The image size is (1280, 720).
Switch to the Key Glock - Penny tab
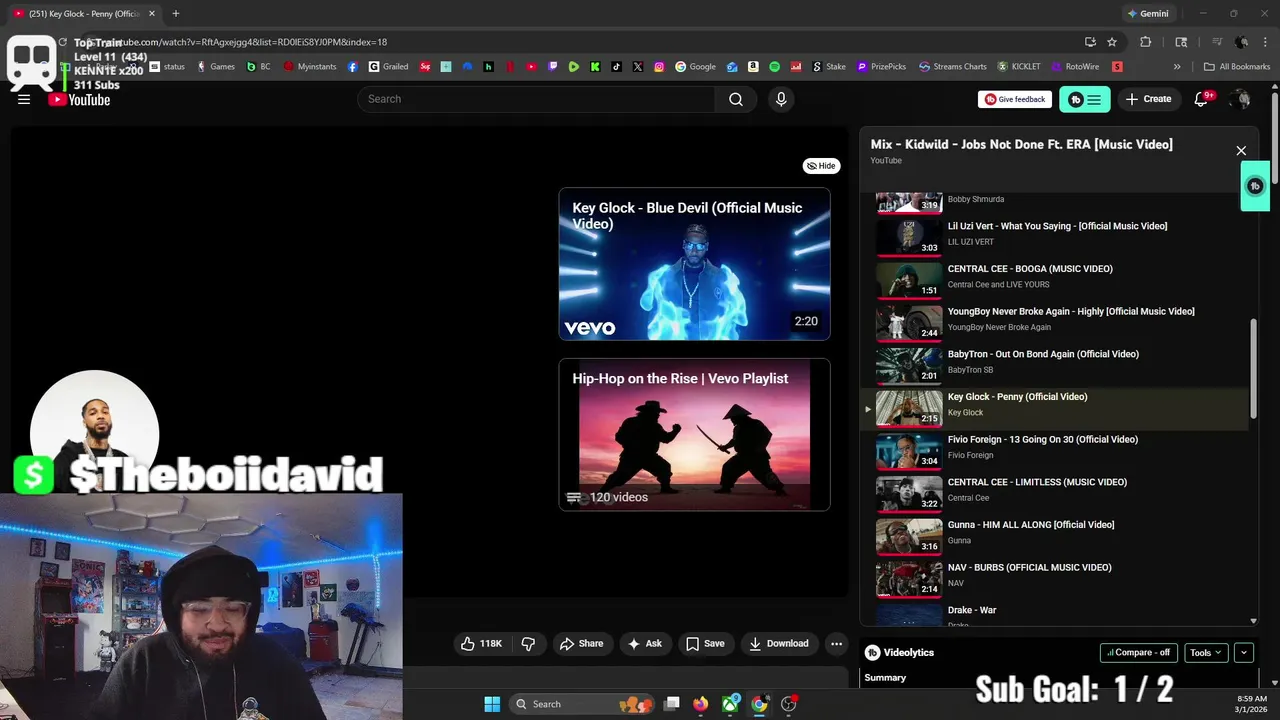(85, 14)
